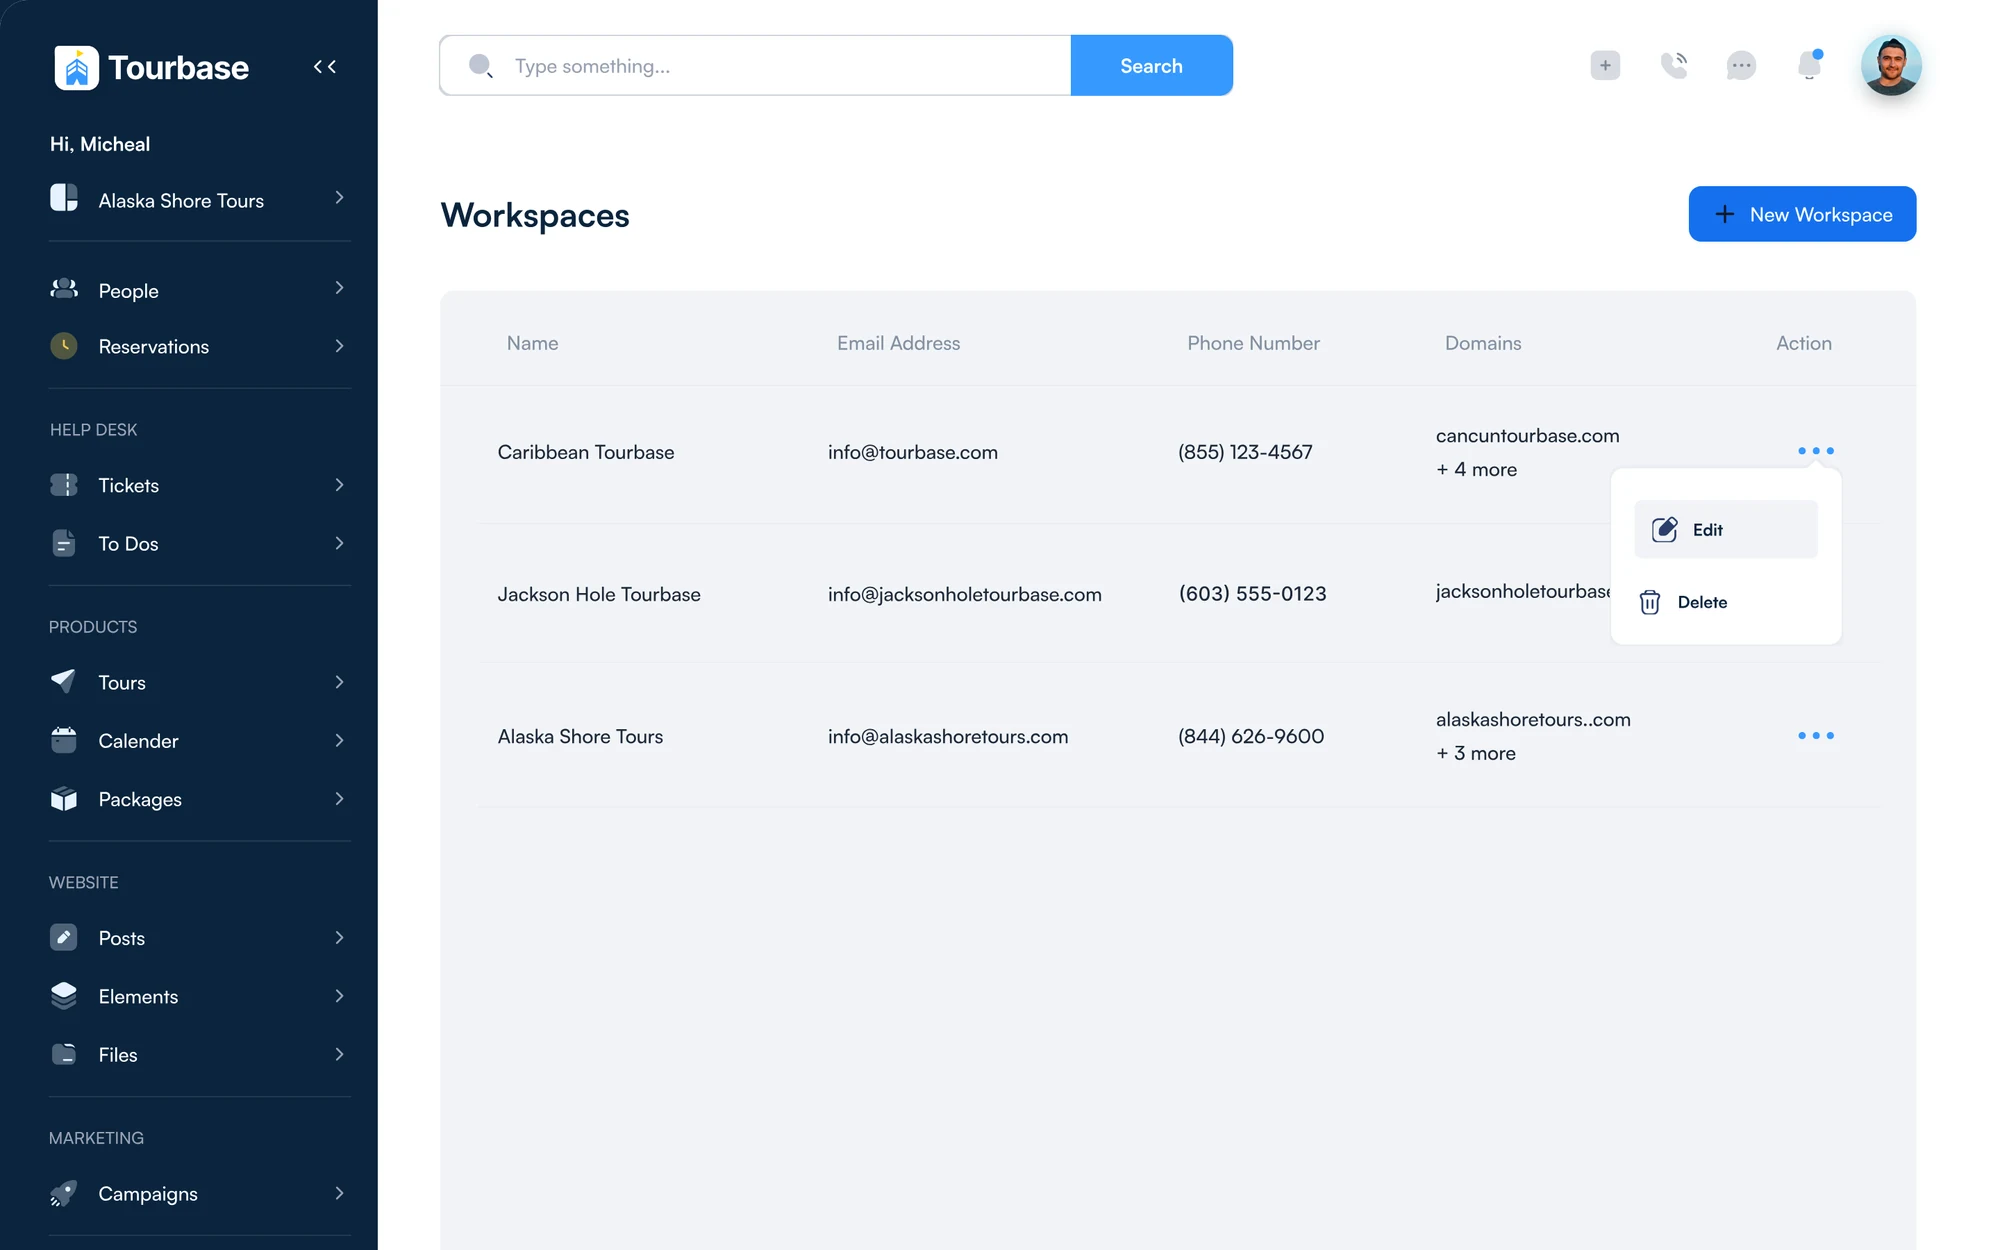2000x1250 pixels.
Task: Focus the 'Type something...' search input
Action: pos(755,66)
